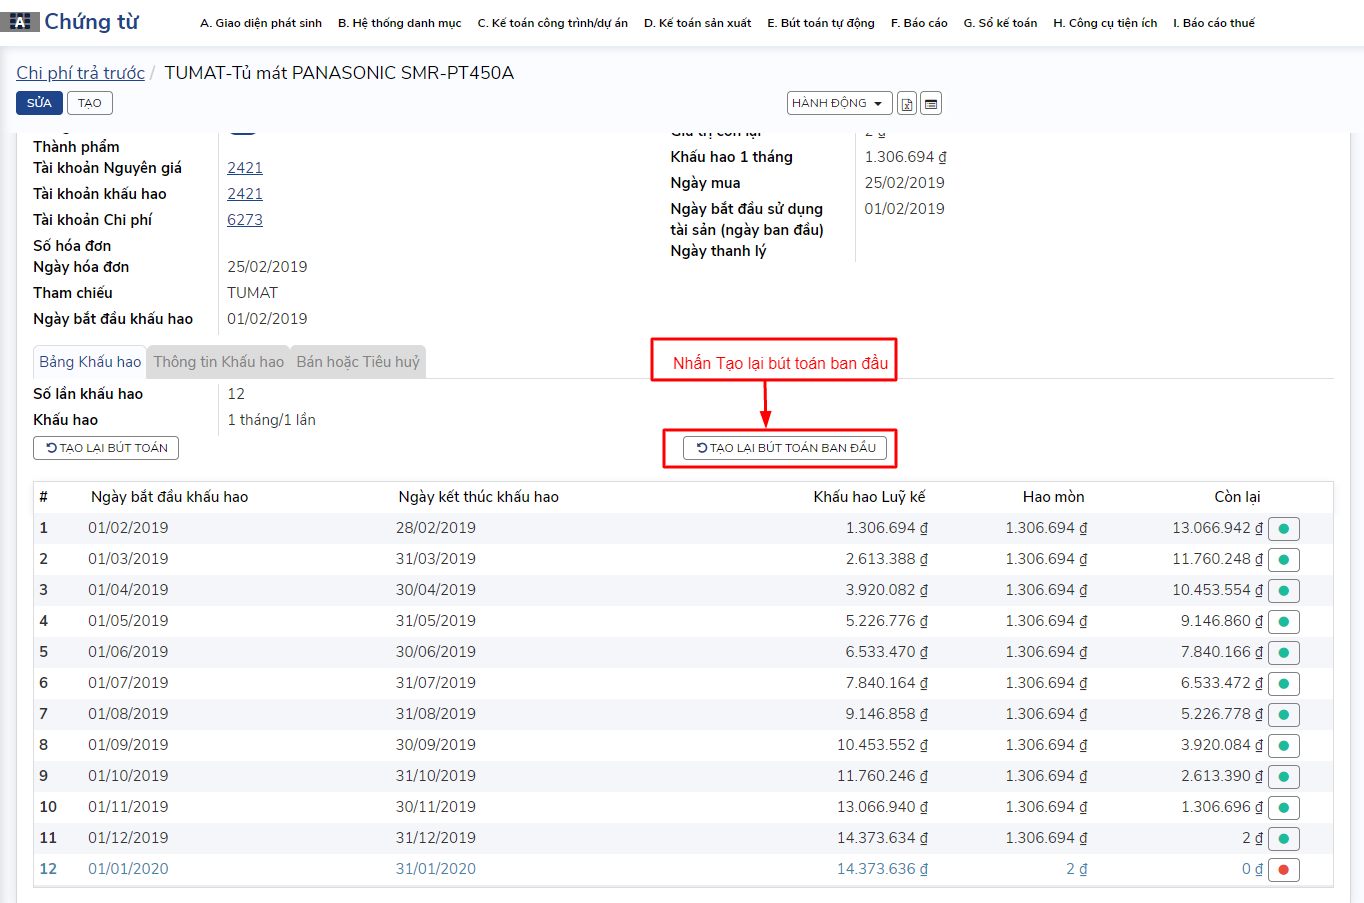
Task: Click the Tạo button
Action: pyautogui.click(x=90, y=103)
